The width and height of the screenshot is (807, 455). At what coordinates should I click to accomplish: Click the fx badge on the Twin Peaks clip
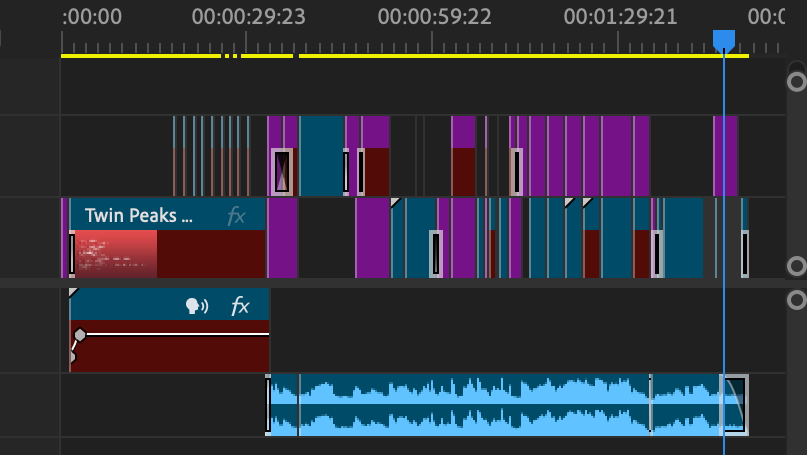click(236, 216)
